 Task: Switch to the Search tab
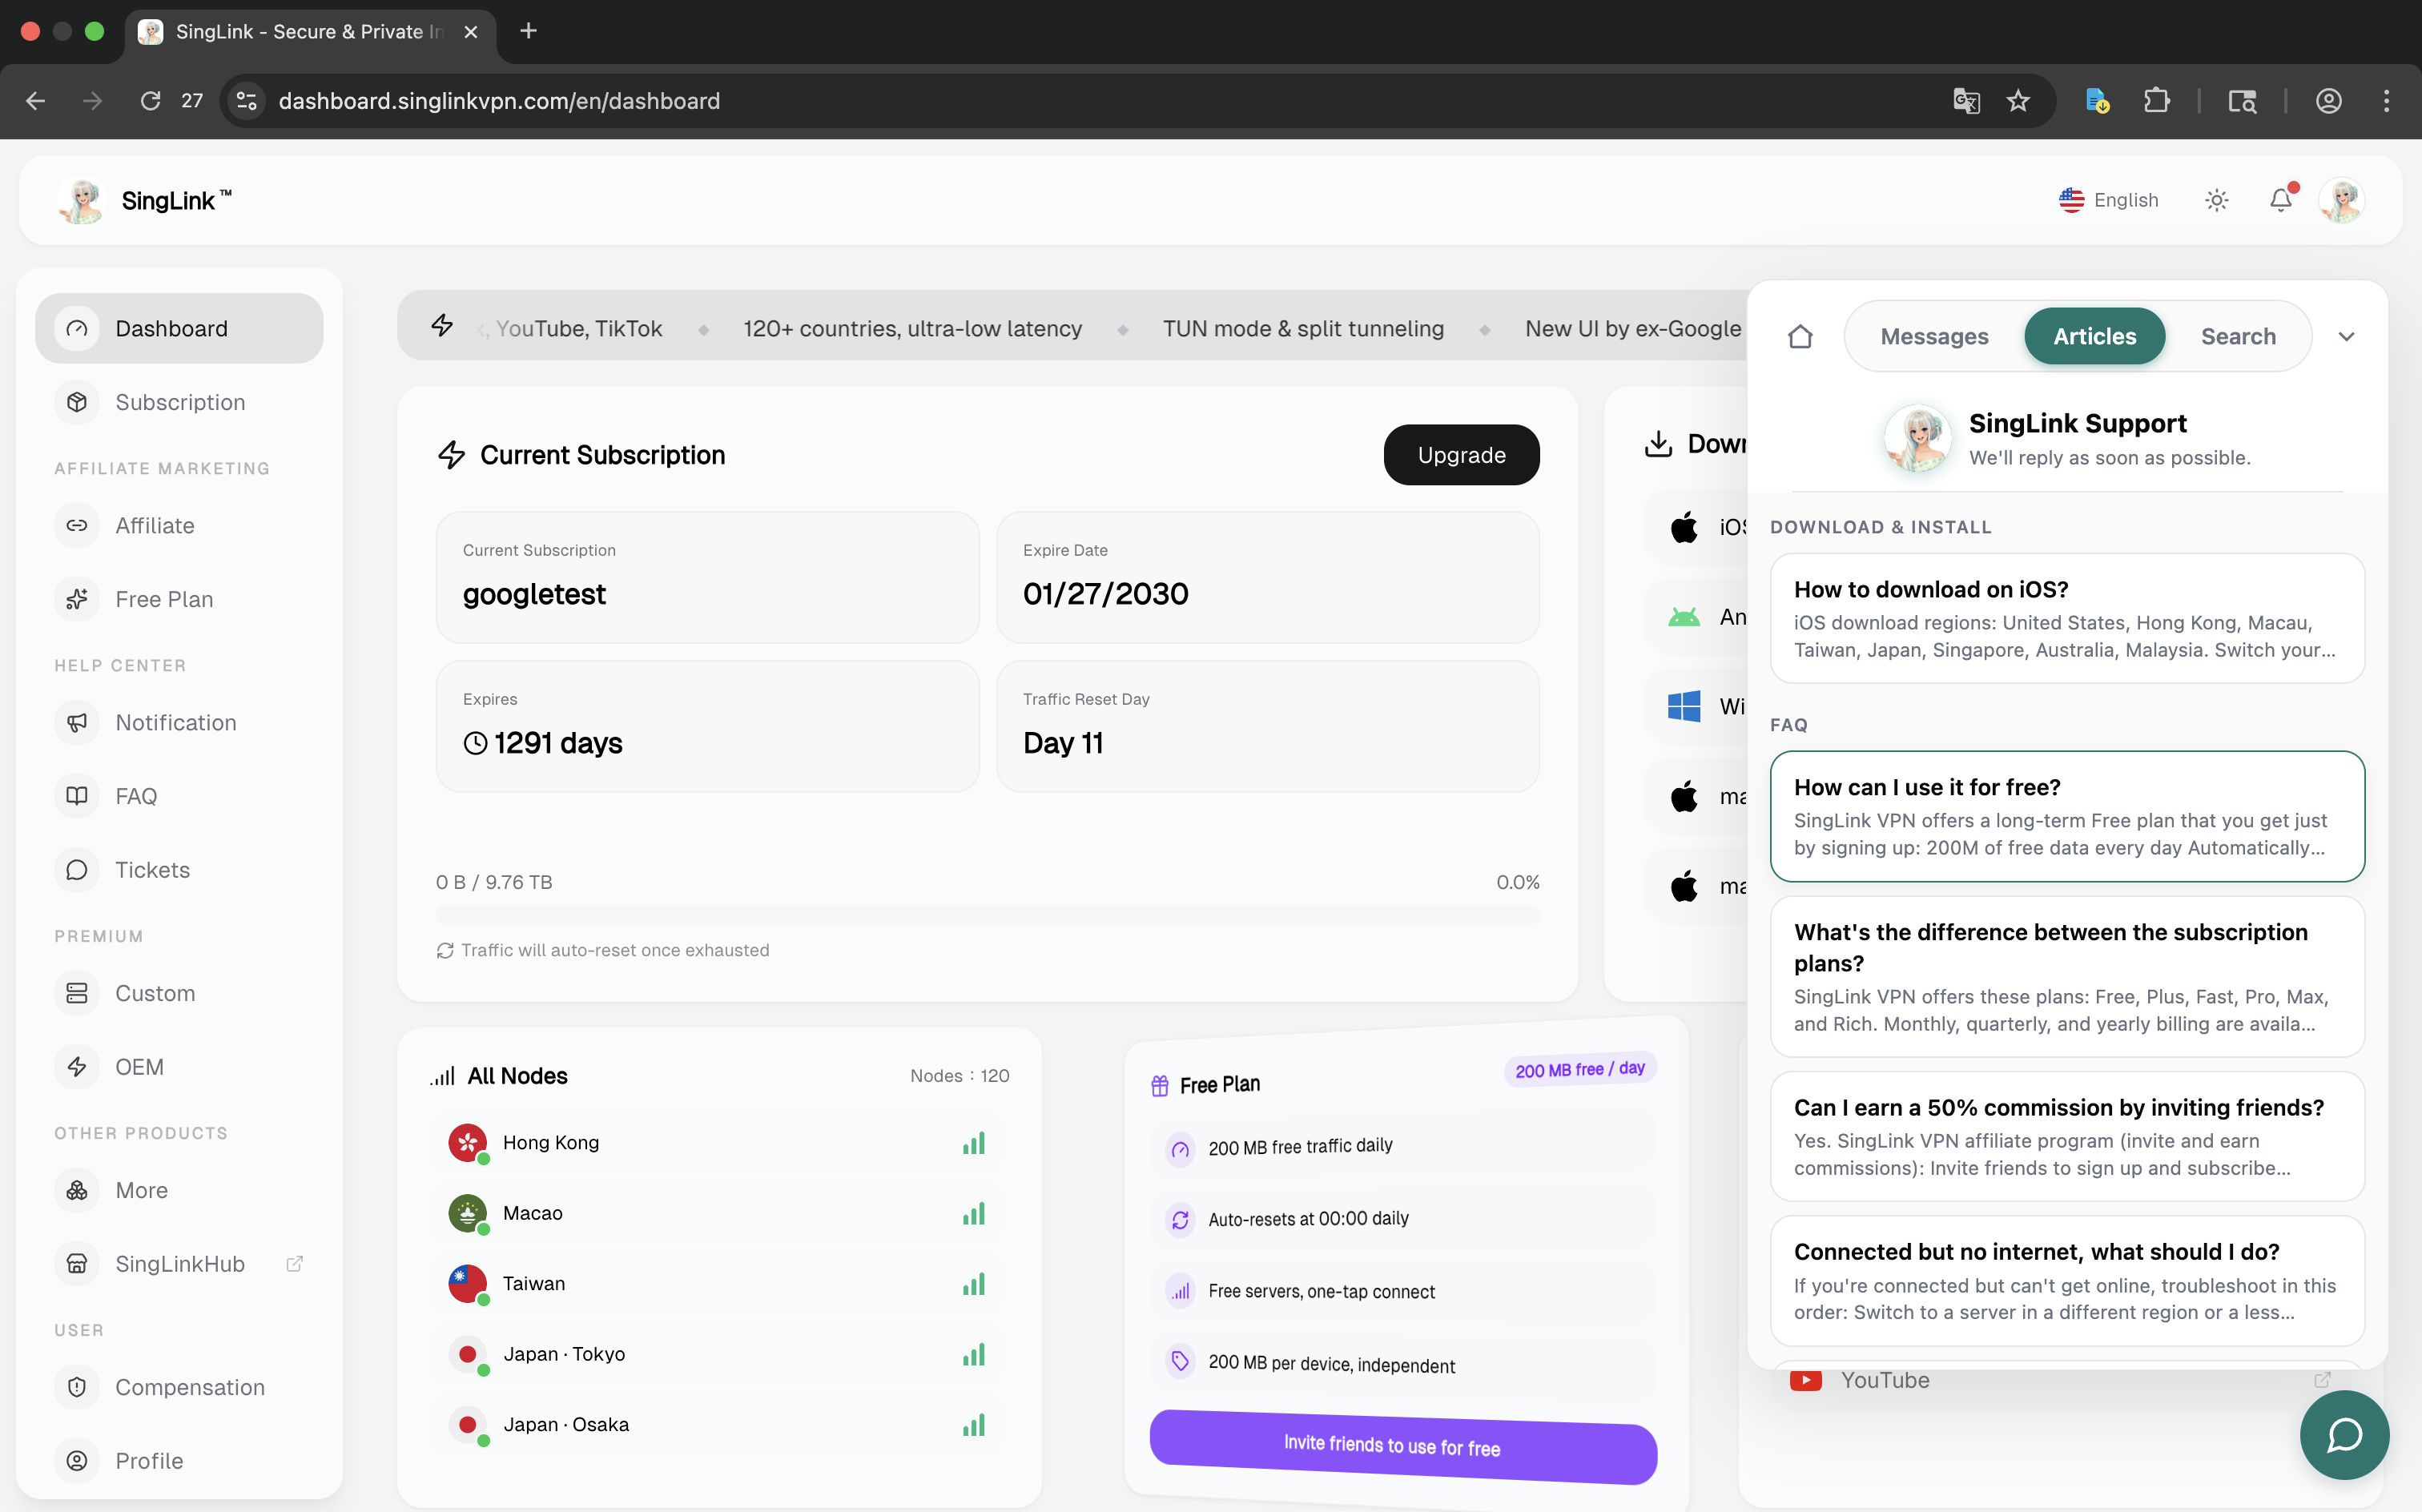(x=2238, y=337)
